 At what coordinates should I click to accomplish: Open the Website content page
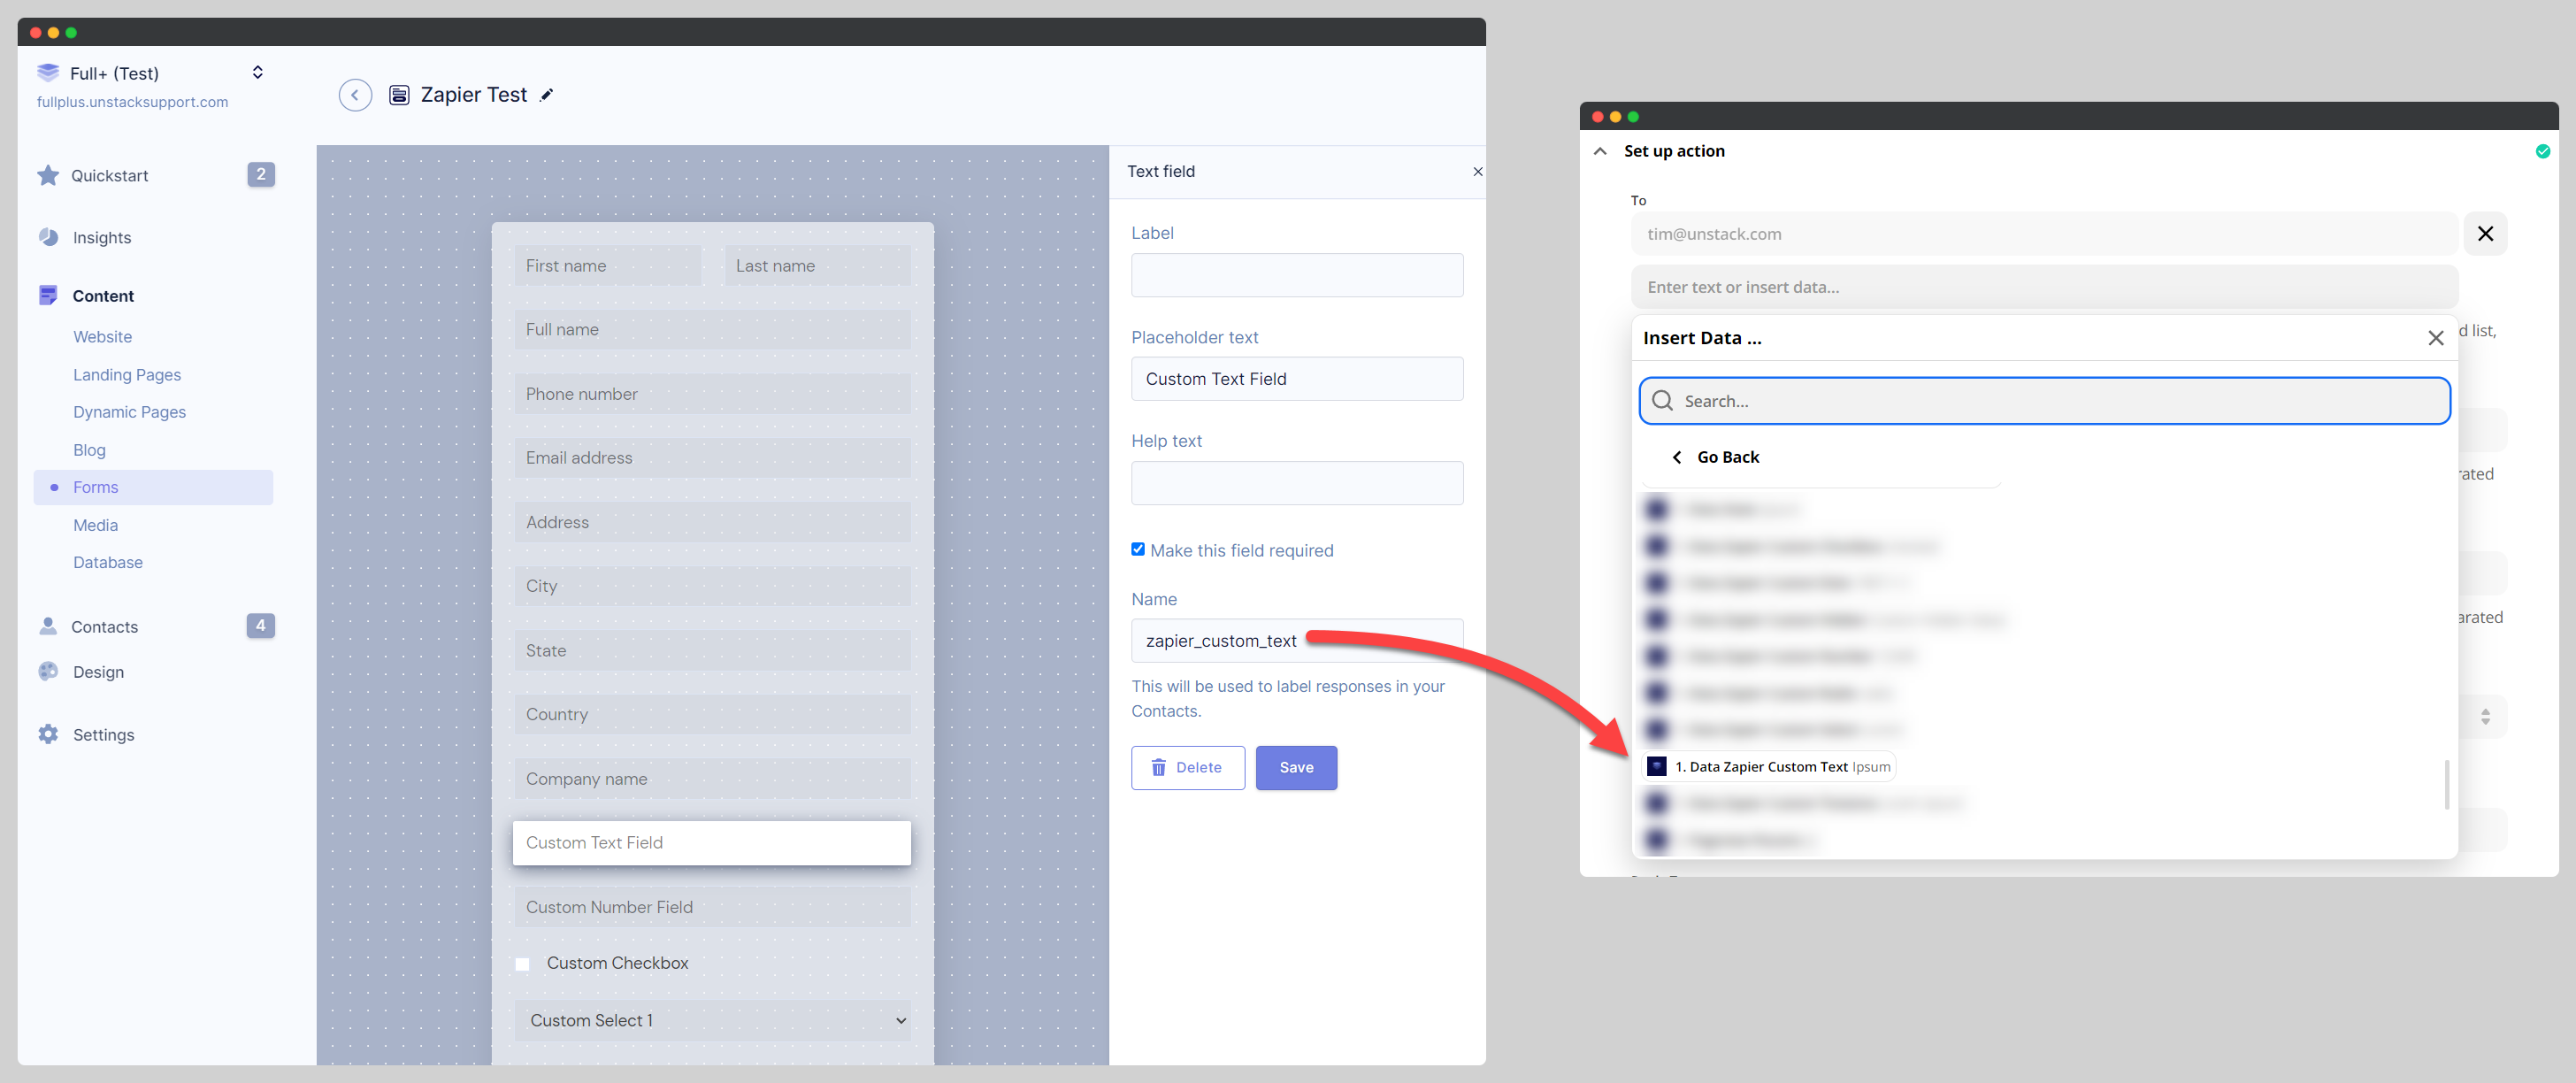pos(102,337)
